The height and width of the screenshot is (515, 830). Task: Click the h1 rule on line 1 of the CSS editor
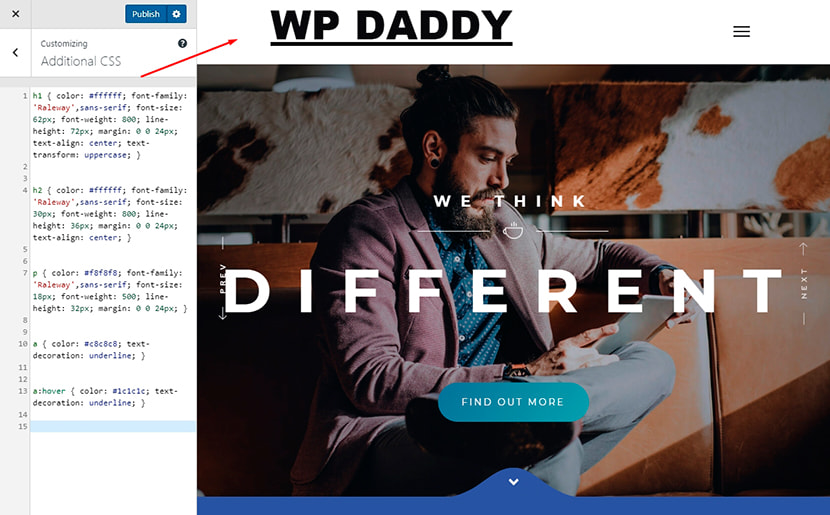click(x=110, y=125)
